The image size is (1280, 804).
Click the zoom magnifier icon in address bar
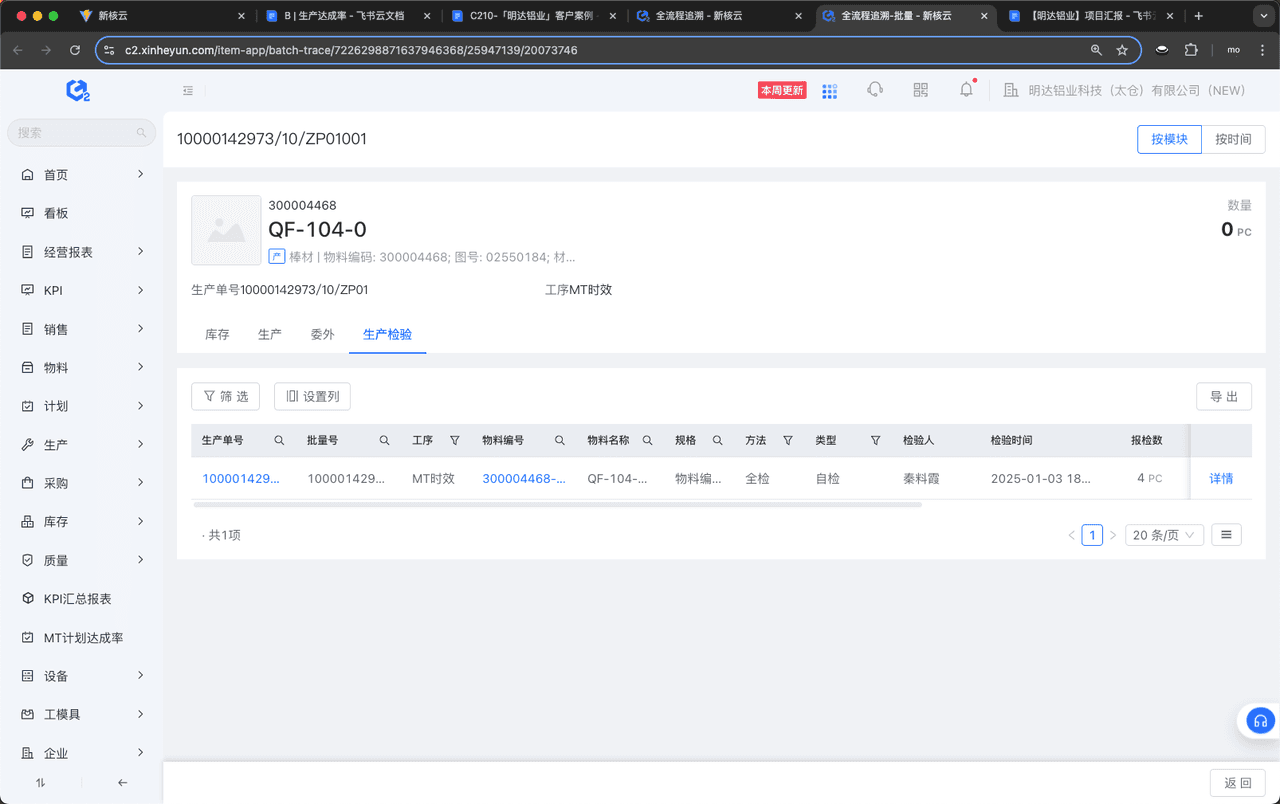point(1096,50)
